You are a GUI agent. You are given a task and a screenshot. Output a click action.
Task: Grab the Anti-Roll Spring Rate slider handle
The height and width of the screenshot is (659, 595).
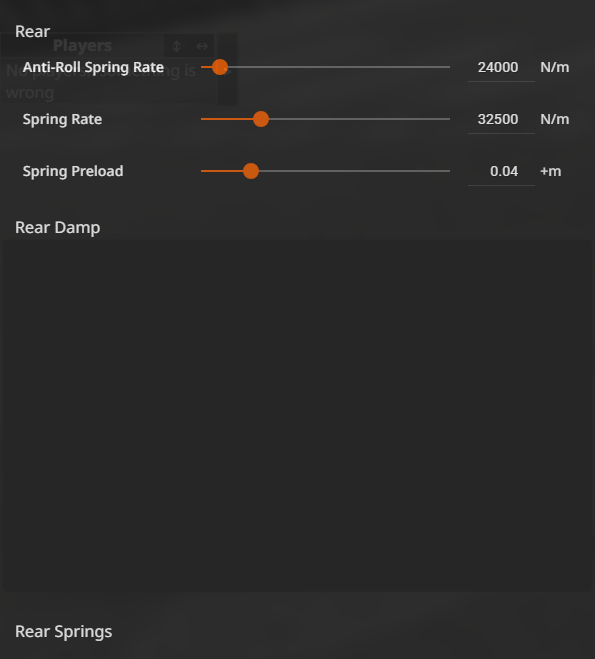coord(220,67)
